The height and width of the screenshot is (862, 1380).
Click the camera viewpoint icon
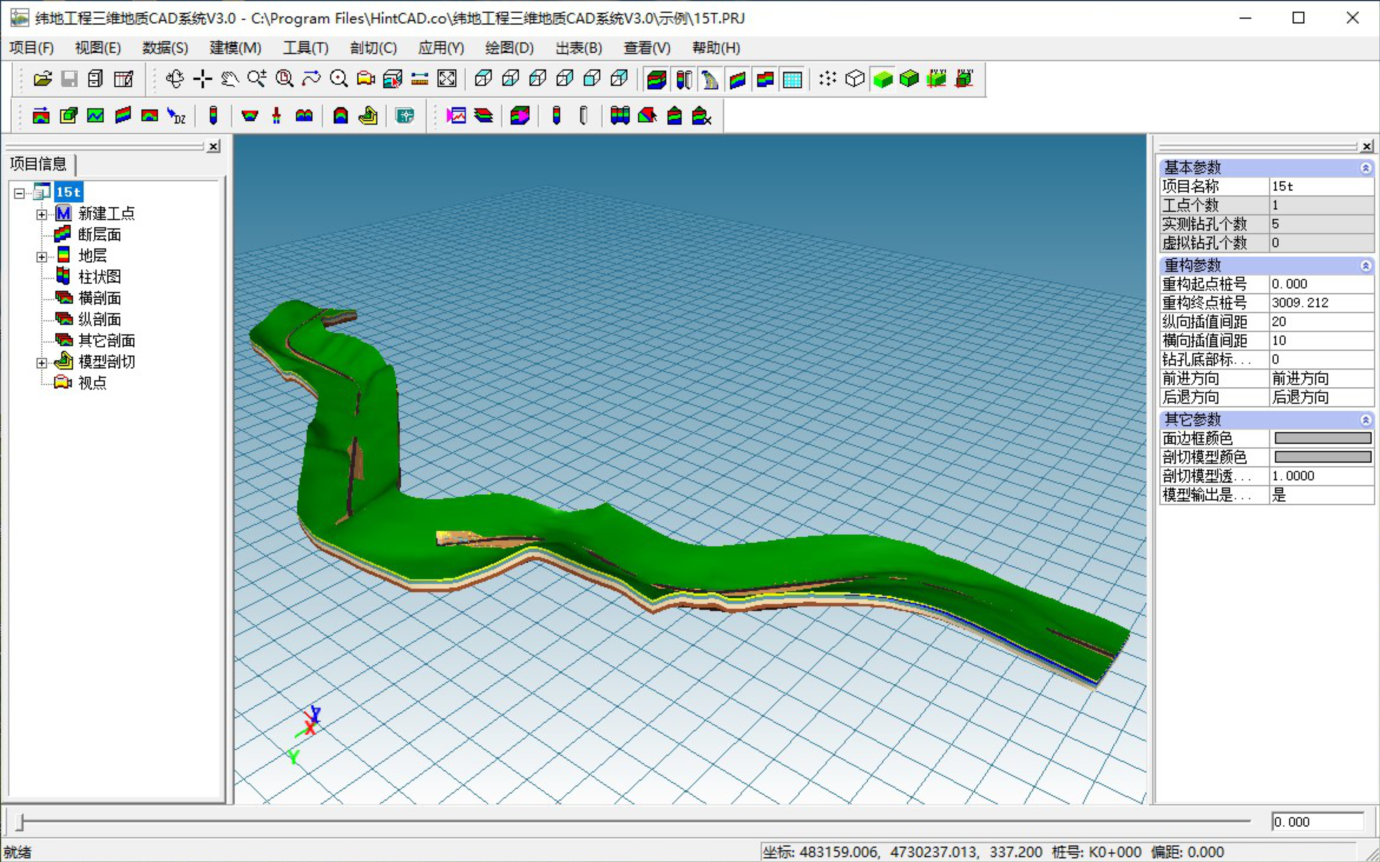366,79
